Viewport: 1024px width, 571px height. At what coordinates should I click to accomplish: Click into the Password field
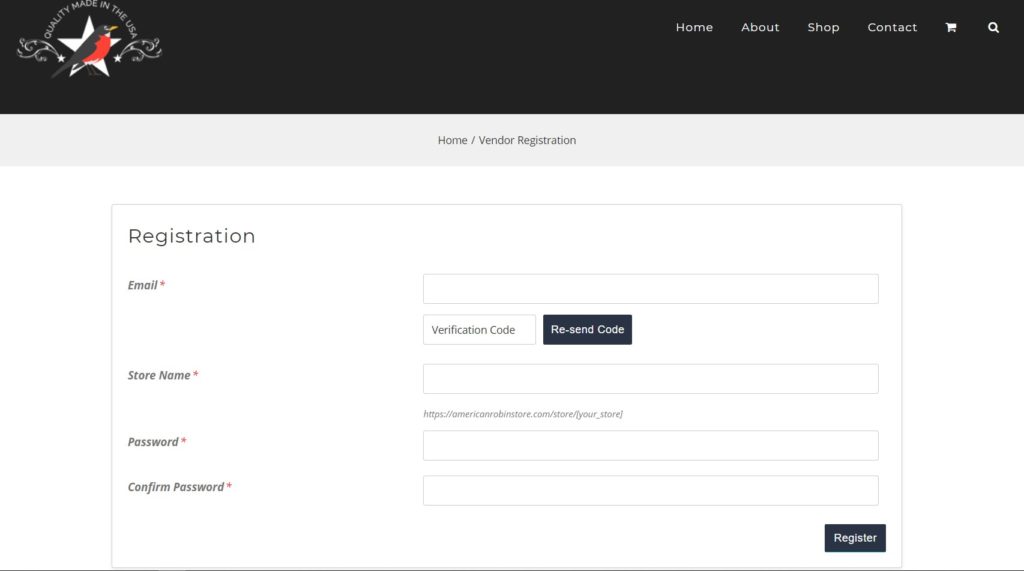point(650,446)
